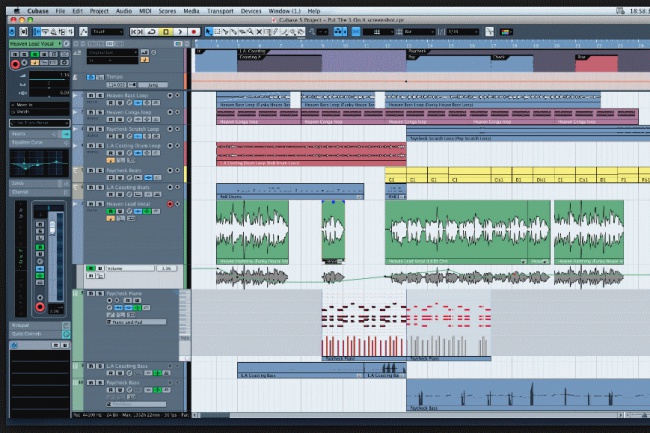Select the Draw pencil tool
This screenshot has height=433, width=650.
(276, 32)
